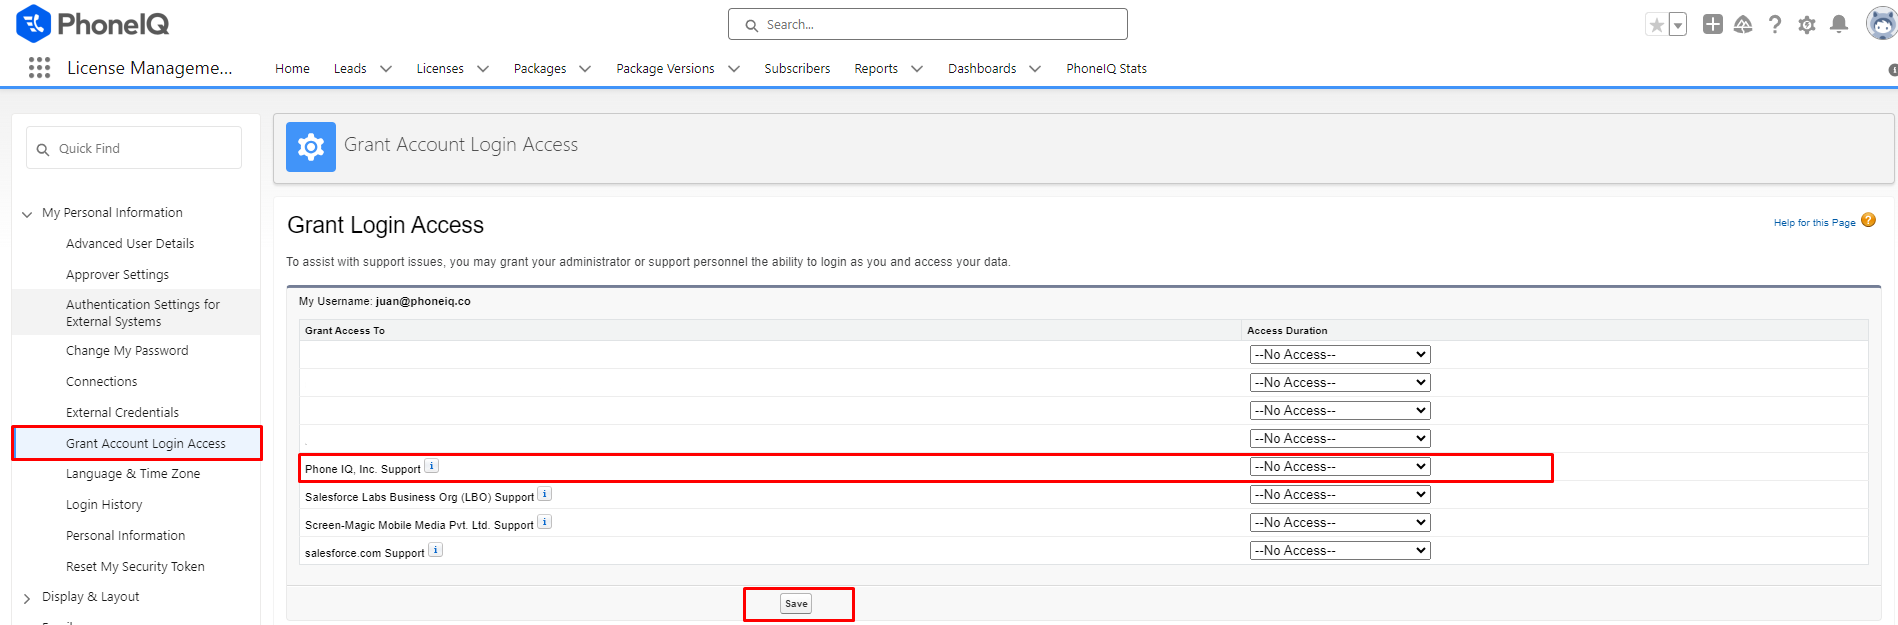Expand the Dashboards tab dropdown chevron
Viewport: 1898px width, 625px height.
(1035, 69)
